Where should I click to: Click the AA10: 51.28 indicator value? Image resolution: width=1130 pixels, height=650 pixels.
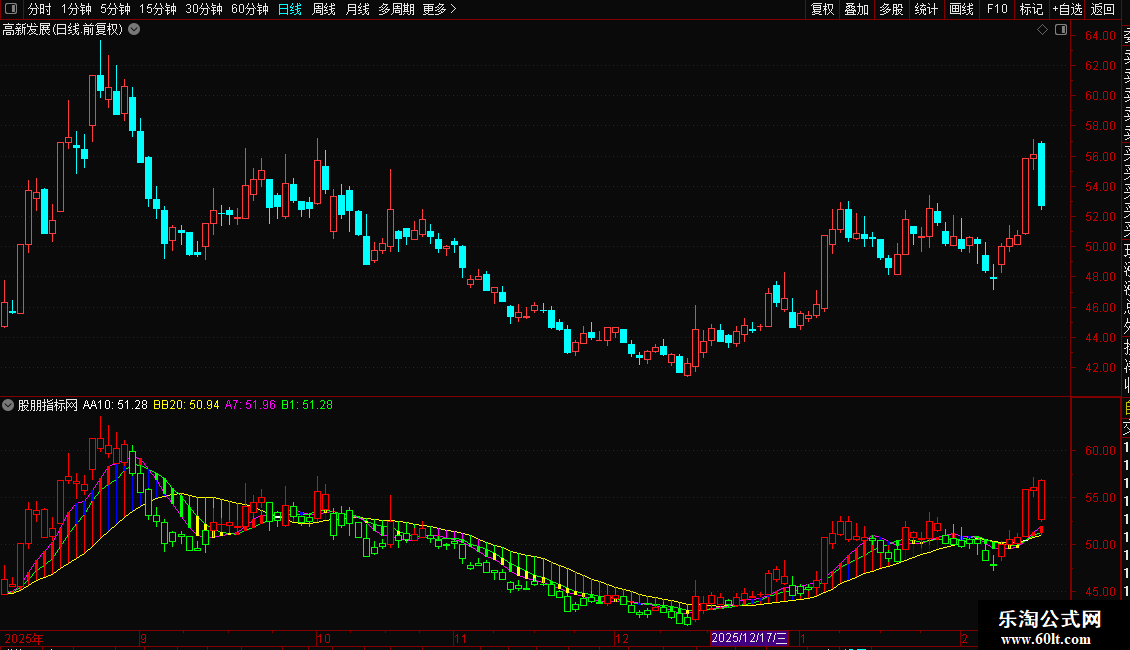115,405
